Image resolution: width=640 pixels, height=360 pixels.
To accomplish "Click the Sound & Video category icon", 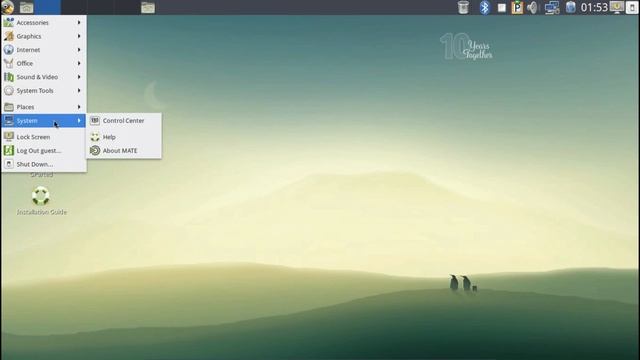I will pos(9,77).
